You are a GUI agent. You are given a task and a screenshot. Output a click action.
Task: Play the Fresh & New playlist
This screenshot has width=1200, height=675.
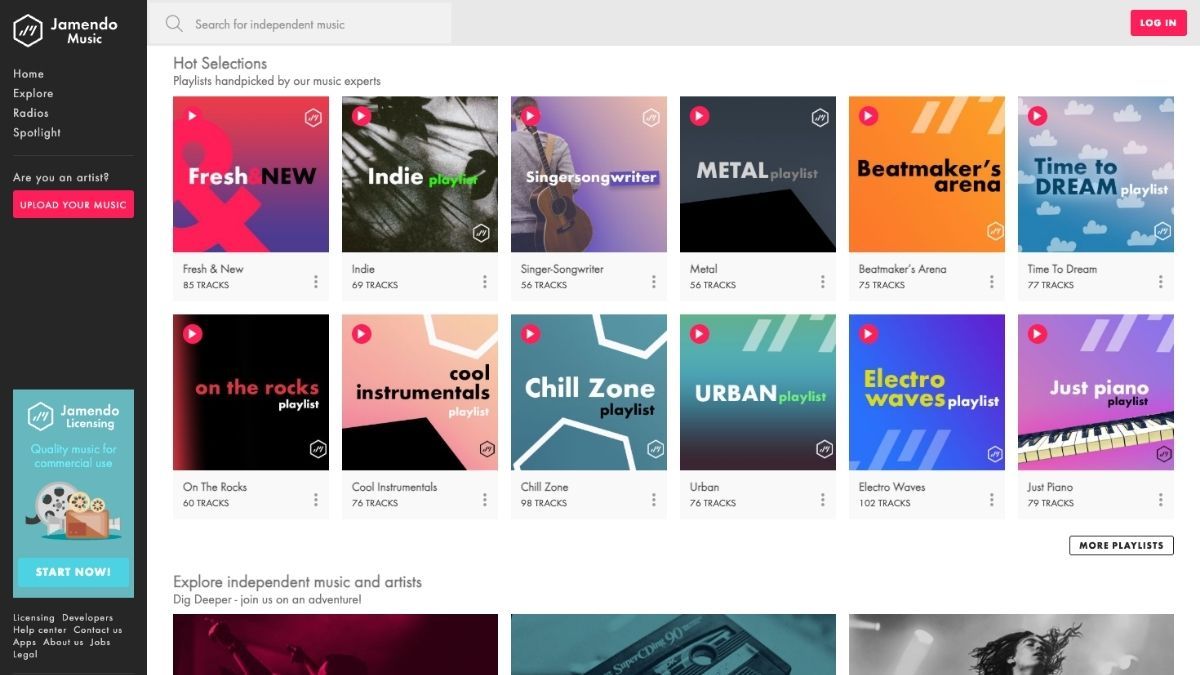click(x=192, y=116)
